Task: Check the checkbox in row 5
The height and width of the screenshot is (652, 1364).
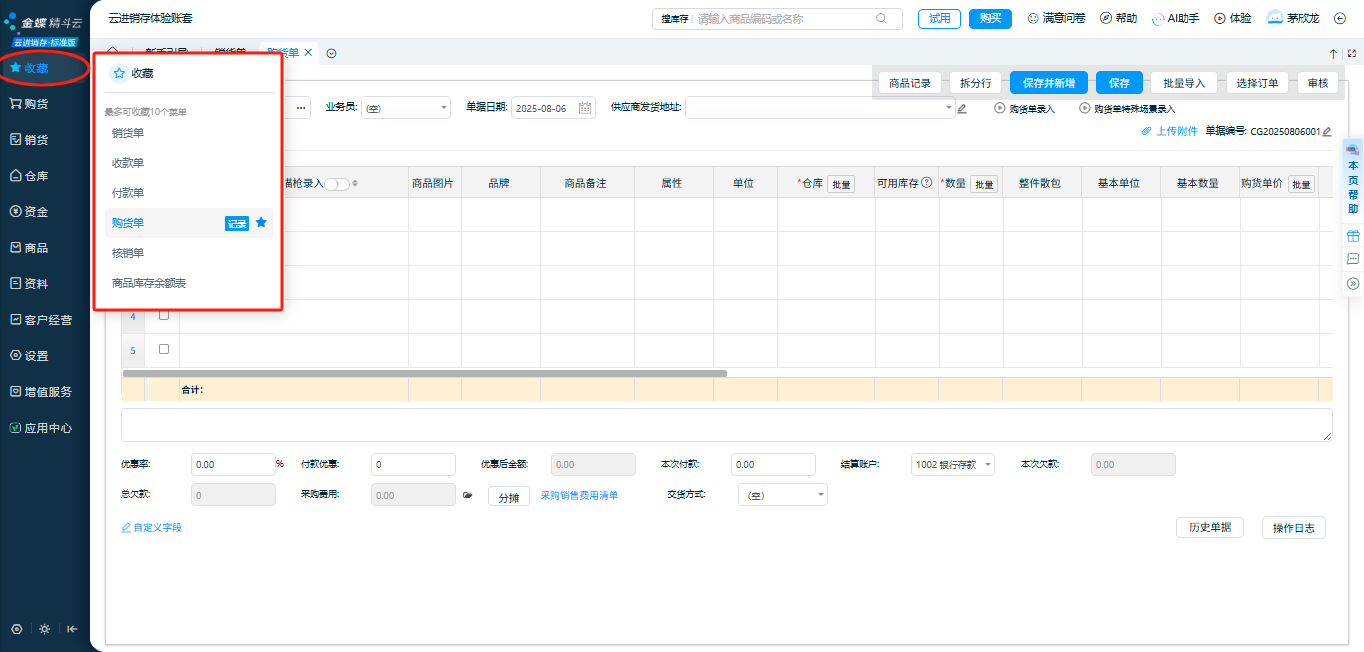Action: 164,349
